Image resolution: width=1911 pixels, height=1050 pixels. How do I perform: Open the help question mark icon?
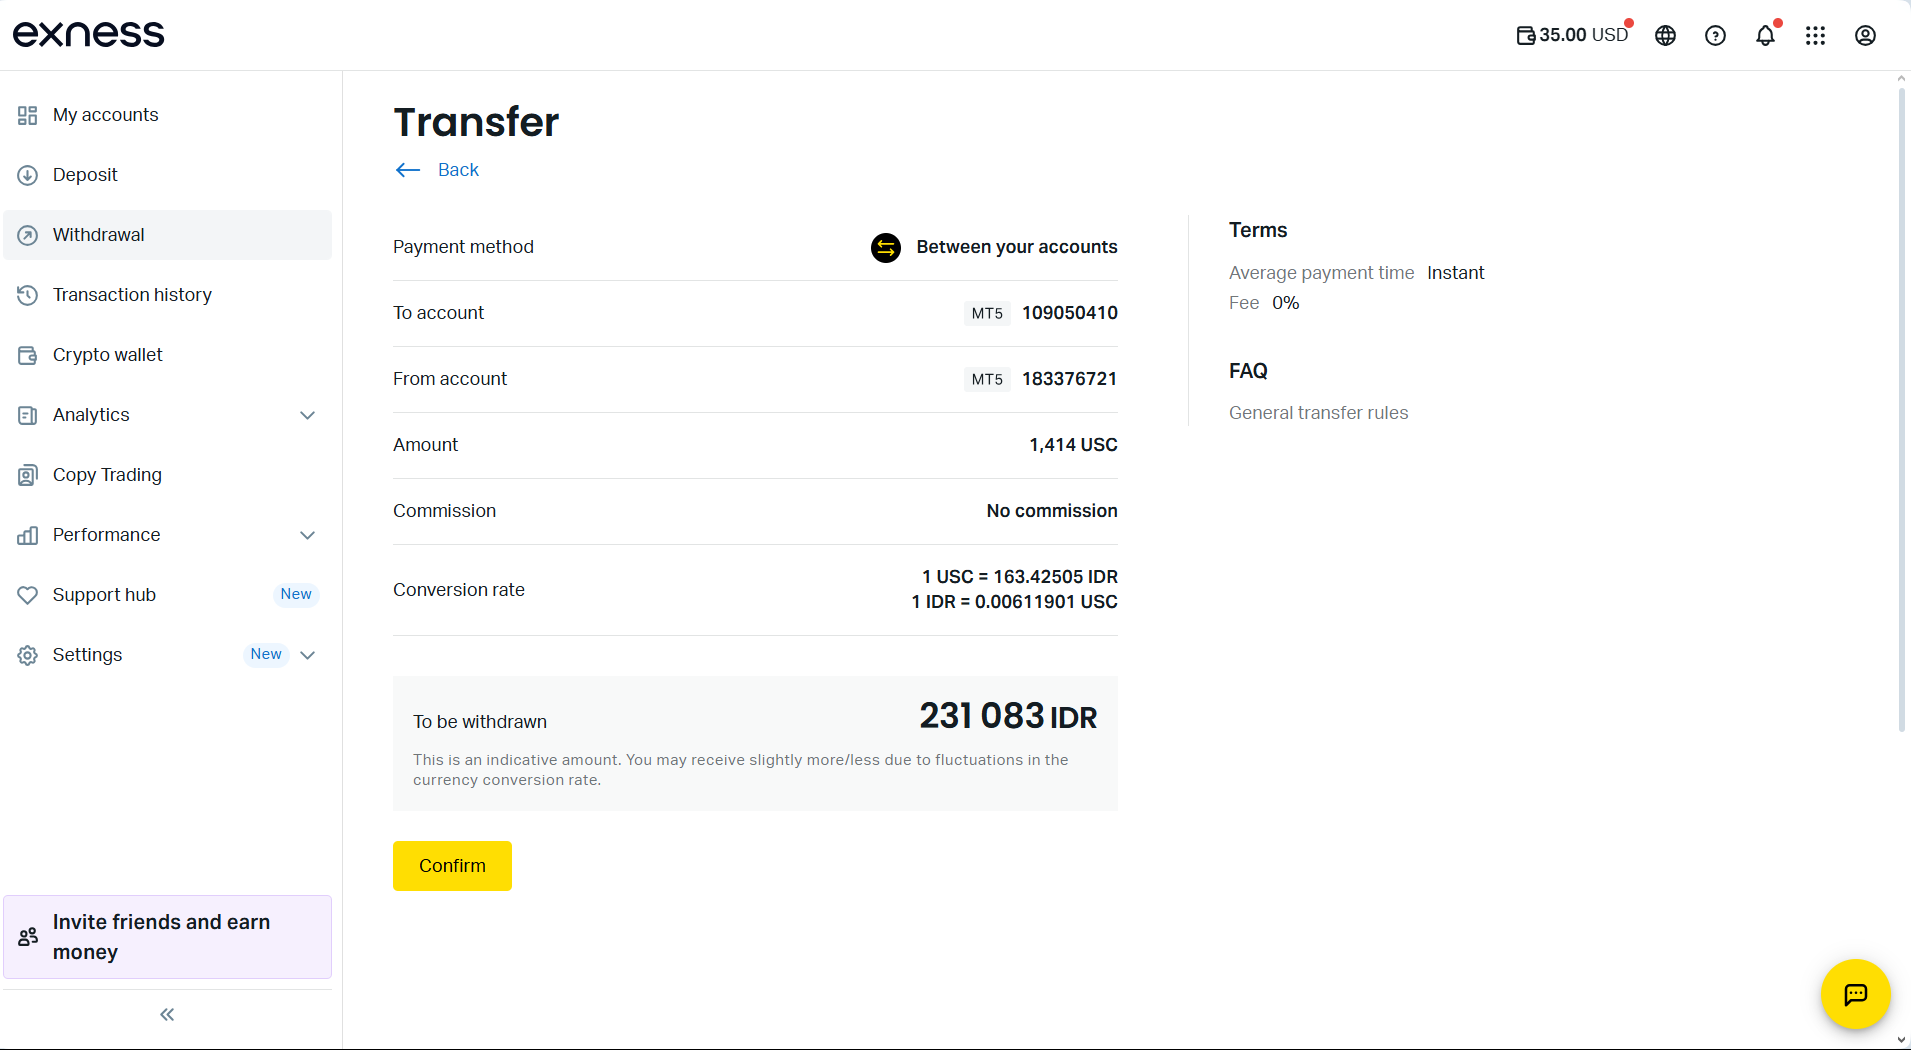point(1715,36)
